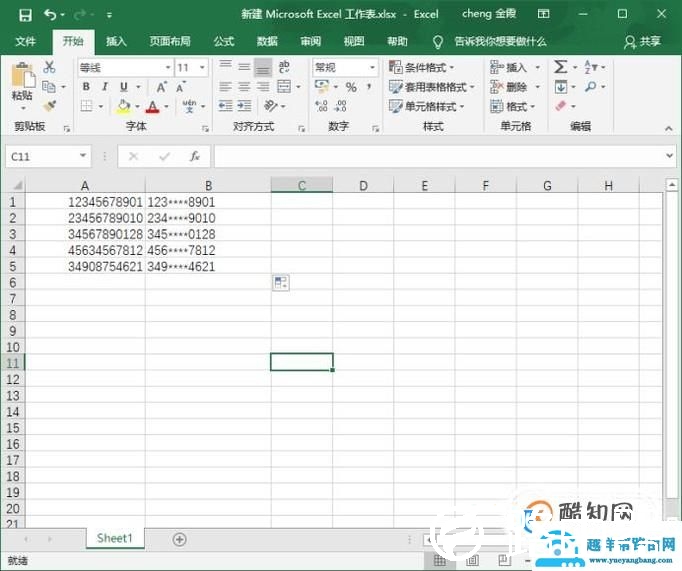Expand Conditional Formatting (条件格式) menu
The height and width of the screenshot is (571, 682).
point(432,67)
